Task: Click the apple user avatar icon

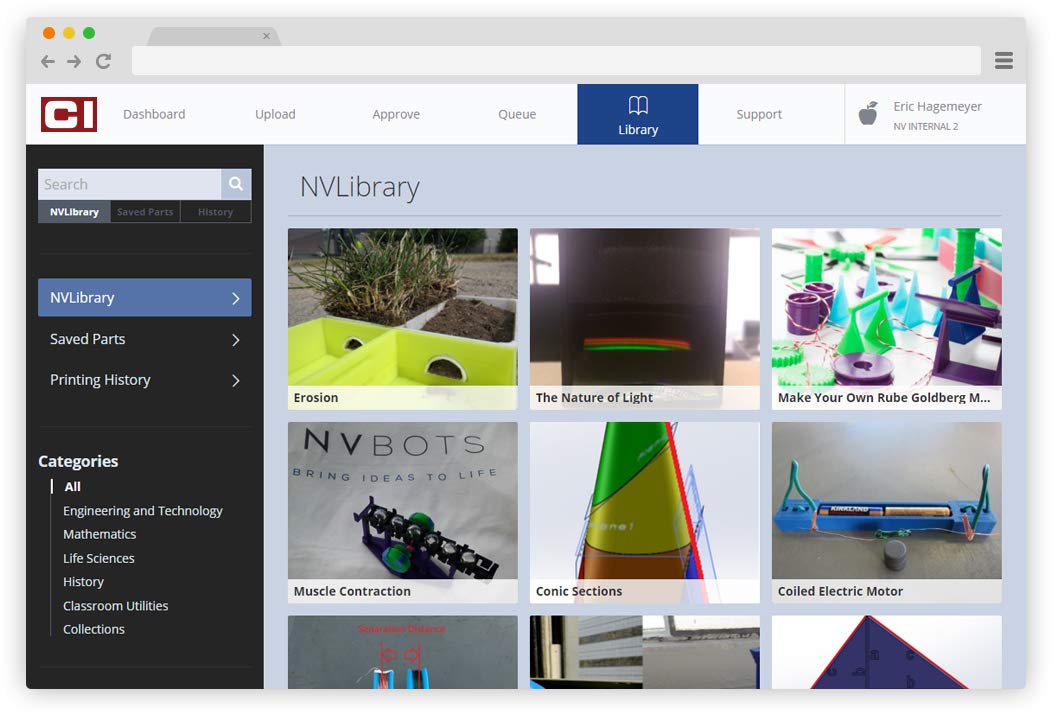Action: (x=868, y=113)
